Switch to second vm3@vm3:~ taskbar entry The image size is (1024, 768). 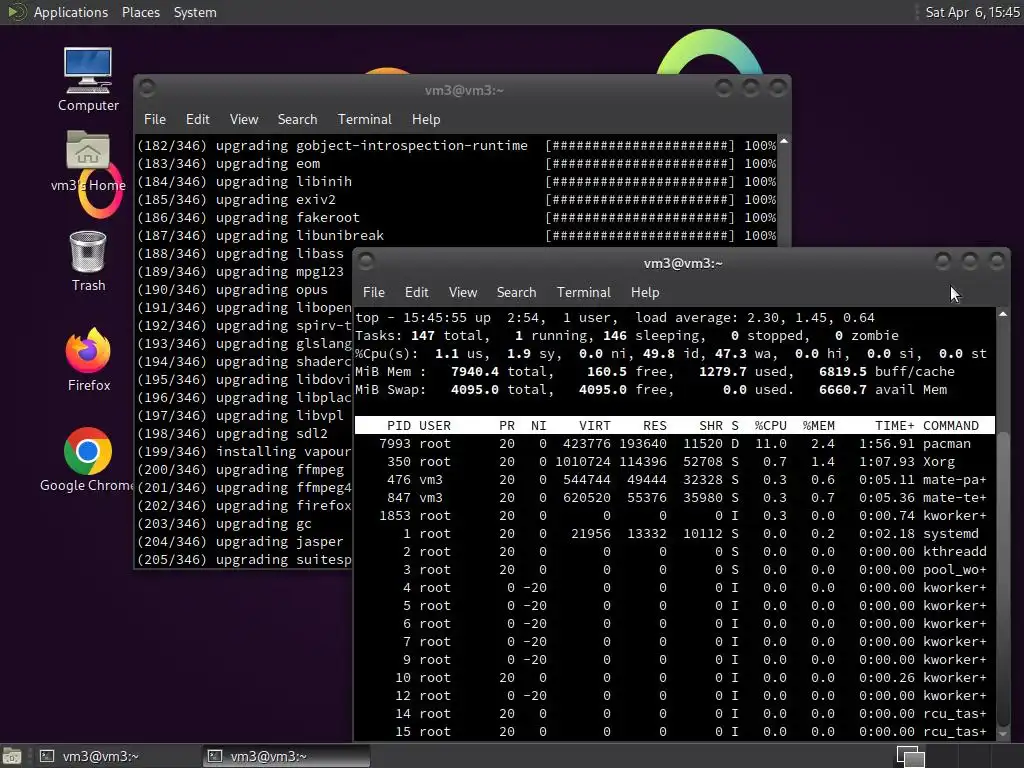pyautogui.click(x=285, y=756)
